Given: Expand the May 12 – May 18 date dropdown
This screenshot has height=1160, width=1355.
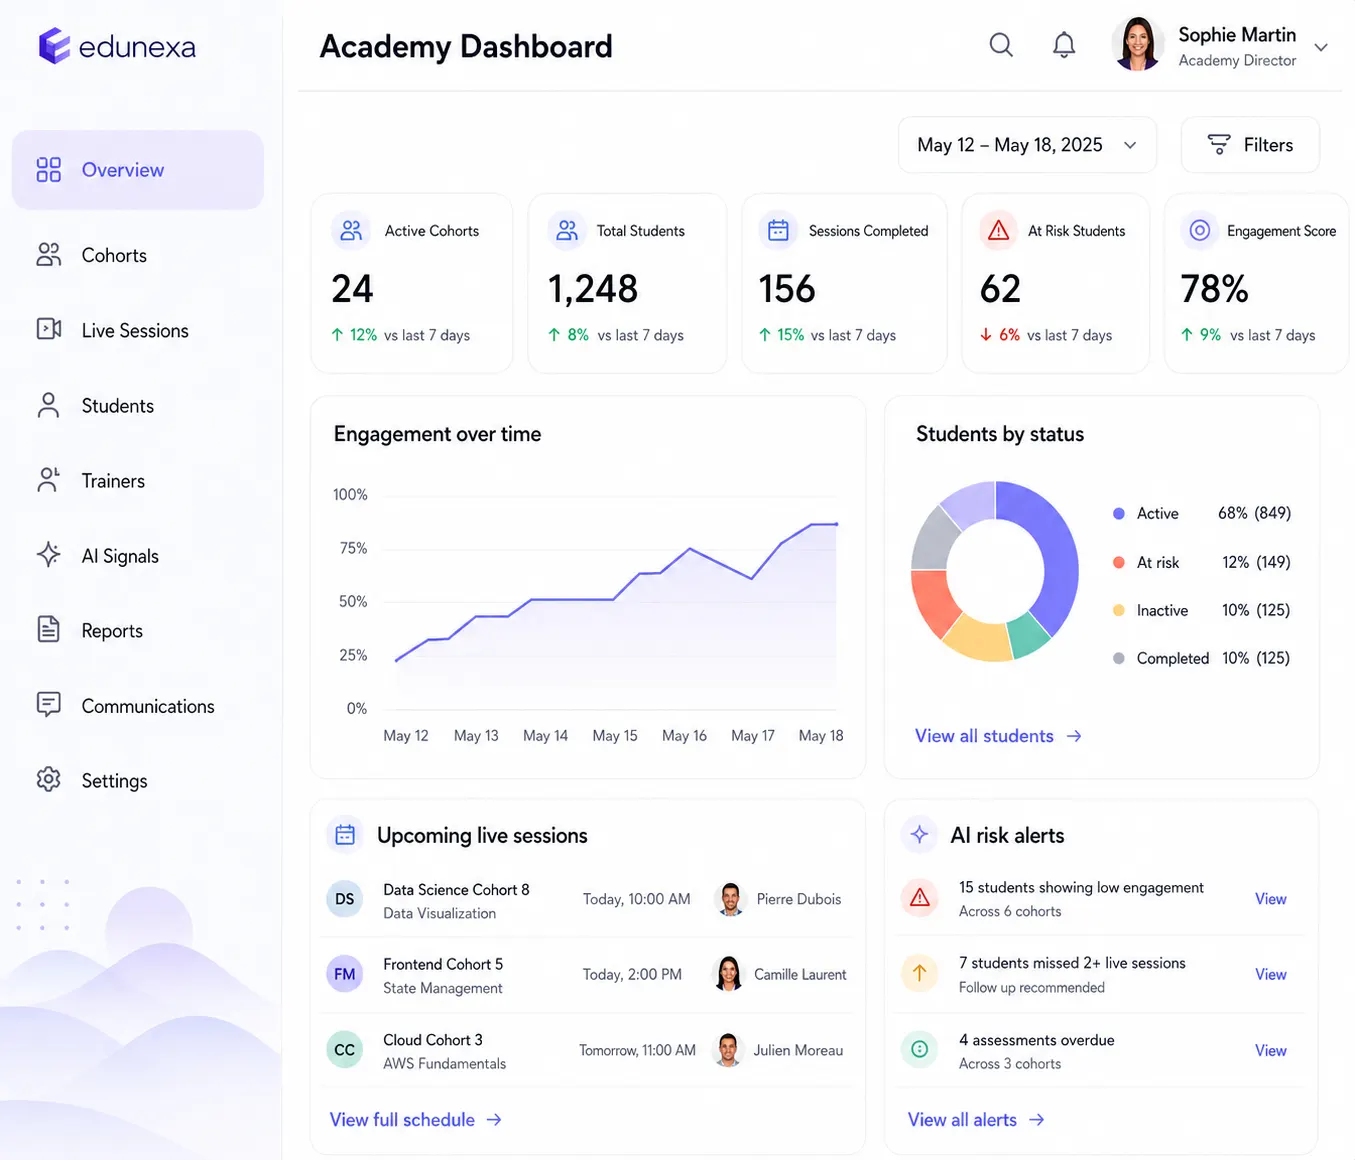Looking at the screenshot, I should [1027, 145].
